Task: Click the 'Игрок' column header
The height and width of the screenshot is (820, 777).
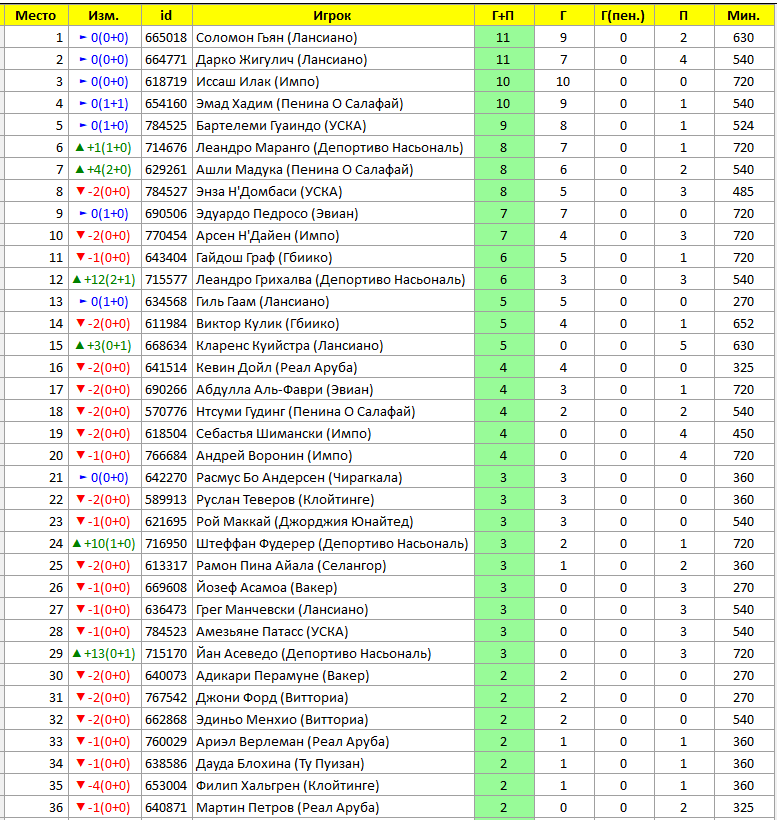Action: (x=333, y=16)
